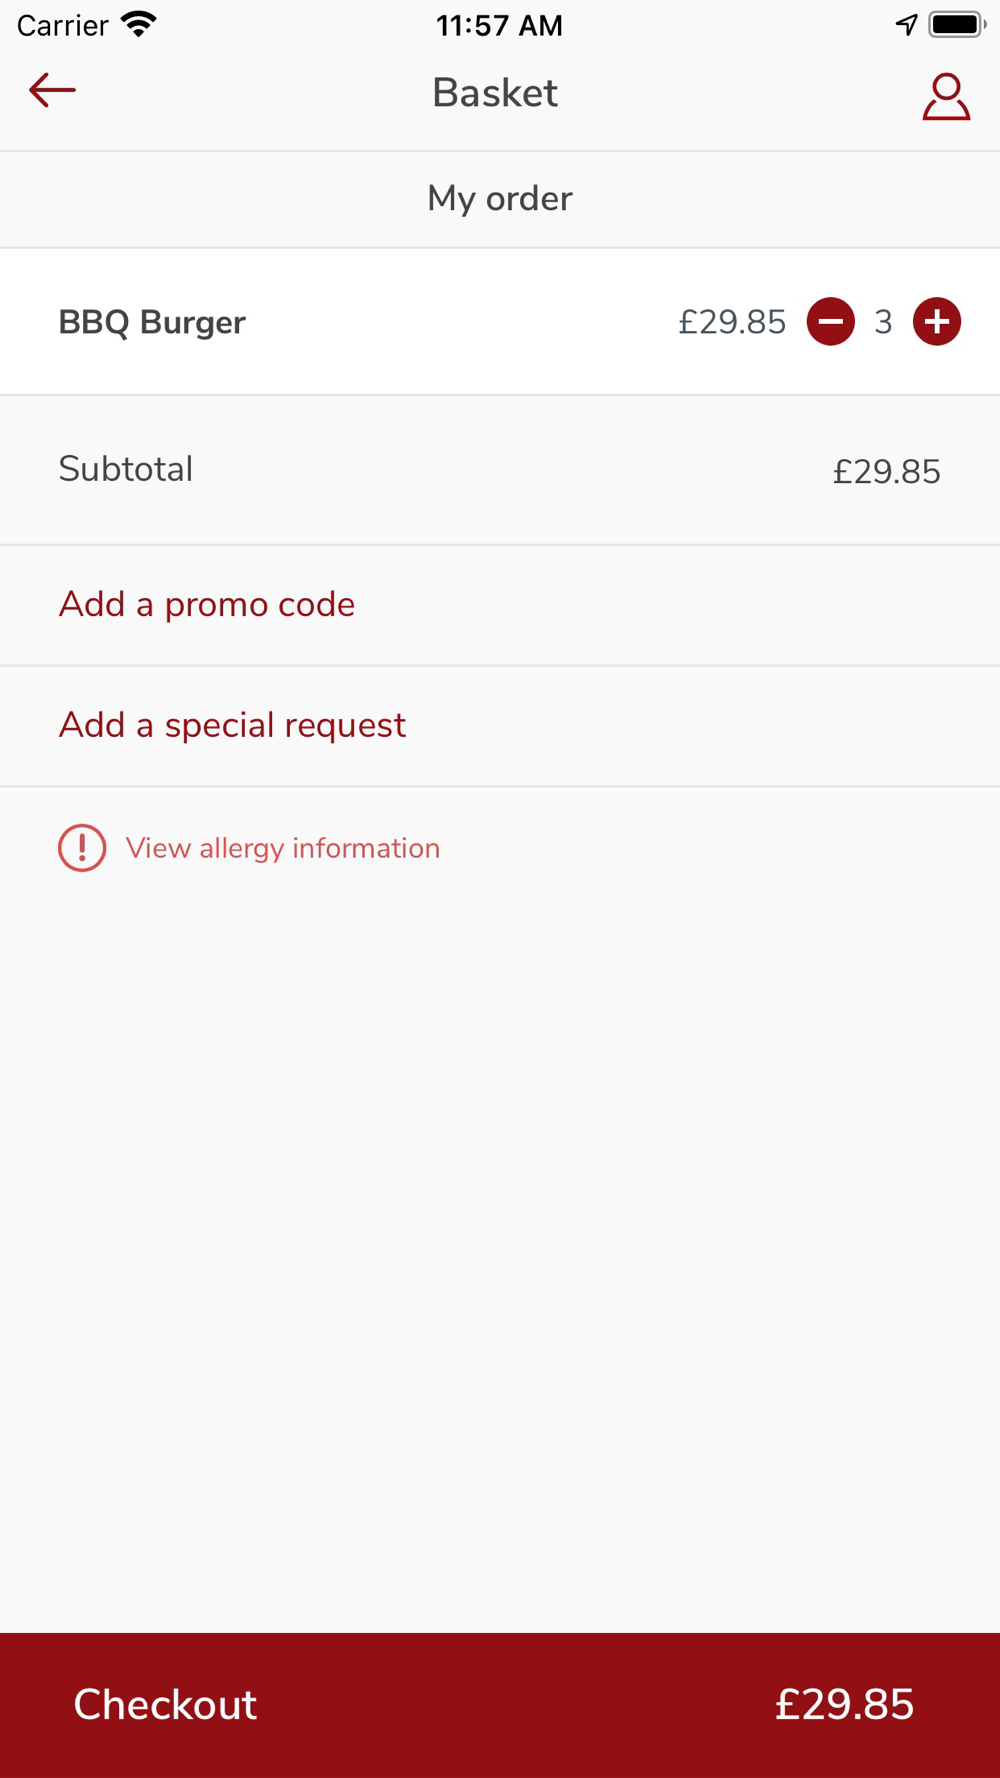Image resolution: width=1000 pixels, height=1778 pixels.
Task: Tap the Basket page title
Action: pos(495,93)
